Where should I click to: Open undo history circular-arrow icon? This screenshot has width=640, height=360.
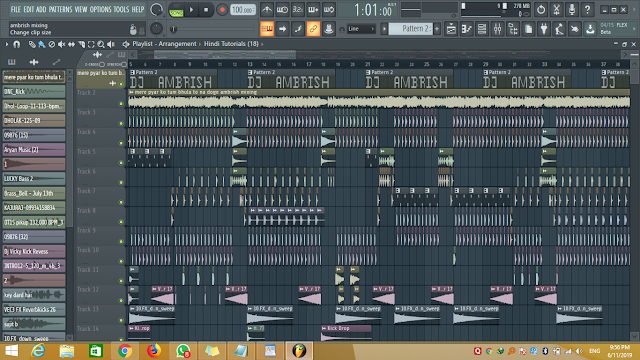click(x=541, y=9)
